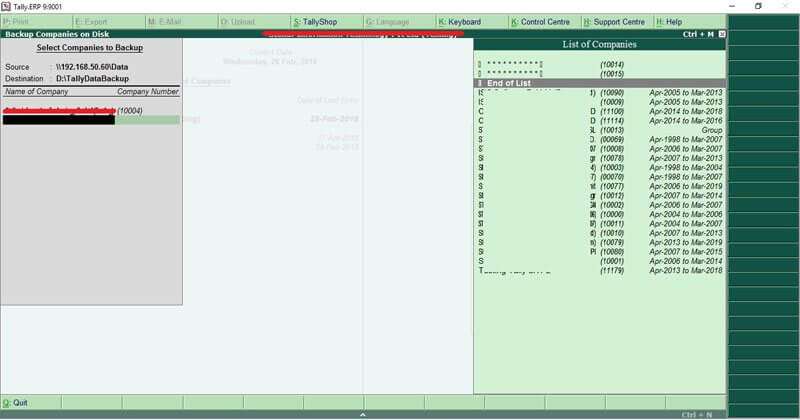
Task: Select the highlighted company name input field
Action: (x=91, y=120)
